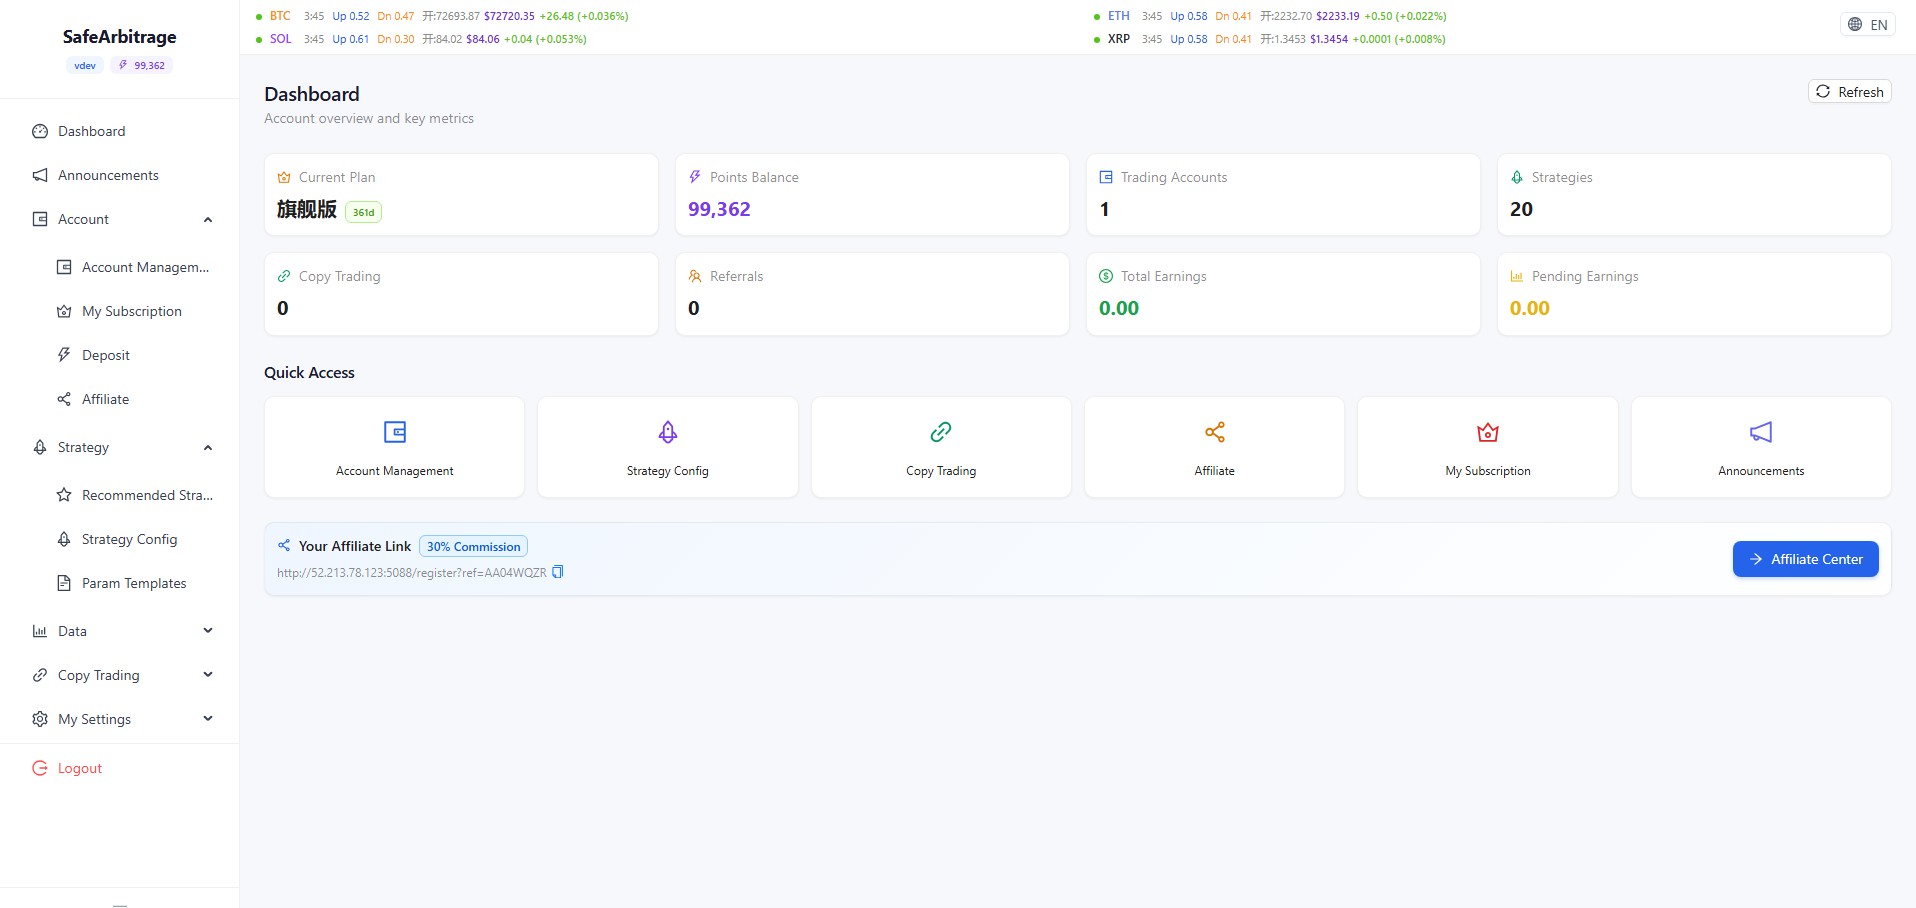Click the Copy Trading chain-link icon in Quick Access
Viewport: 1916px width, 908px height.
coord(940,432)
